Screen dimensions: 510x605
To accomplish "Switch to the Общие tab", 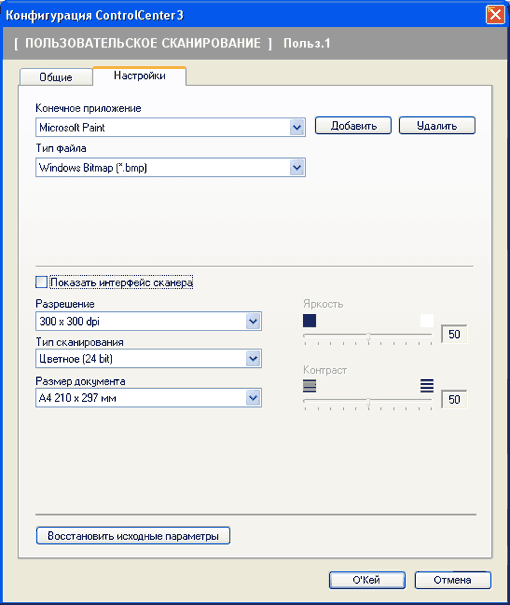I will pyautogui.click(x=56, y=77).
